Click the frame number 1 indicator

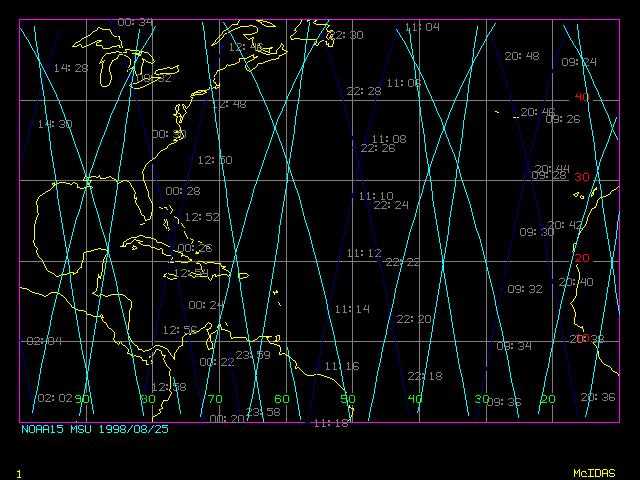click(x=19, y=474)
